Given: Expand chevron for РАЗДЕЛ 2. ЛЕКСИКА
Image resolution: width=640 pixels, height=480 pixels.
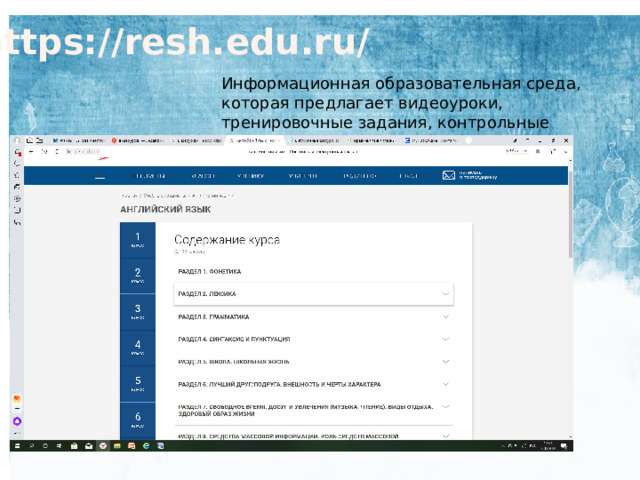Looking at the screenshot, I should pyautogui.click(x=446, y=293).
